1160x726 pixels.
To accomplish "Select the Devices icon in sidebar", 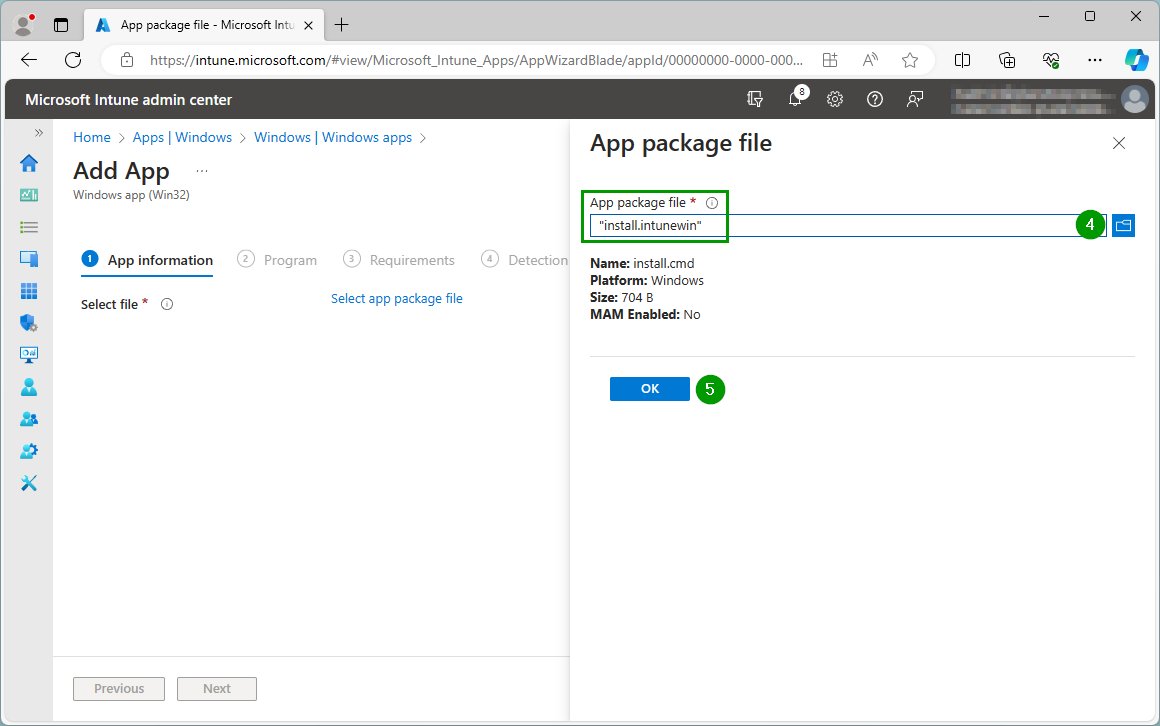I will pos(29,259).
